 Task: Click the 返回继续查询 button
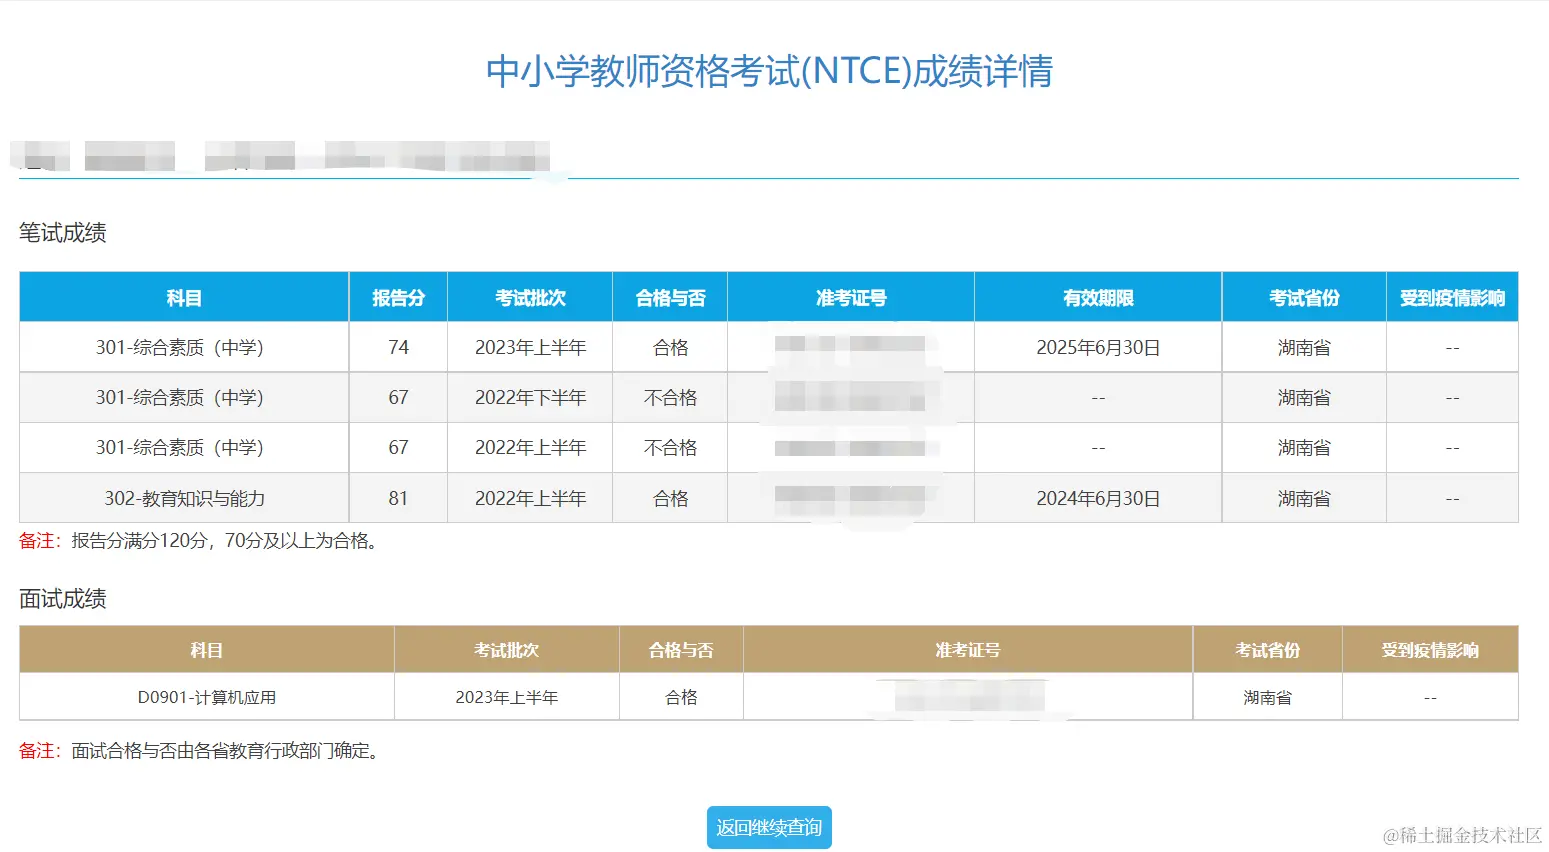[769, 828]
